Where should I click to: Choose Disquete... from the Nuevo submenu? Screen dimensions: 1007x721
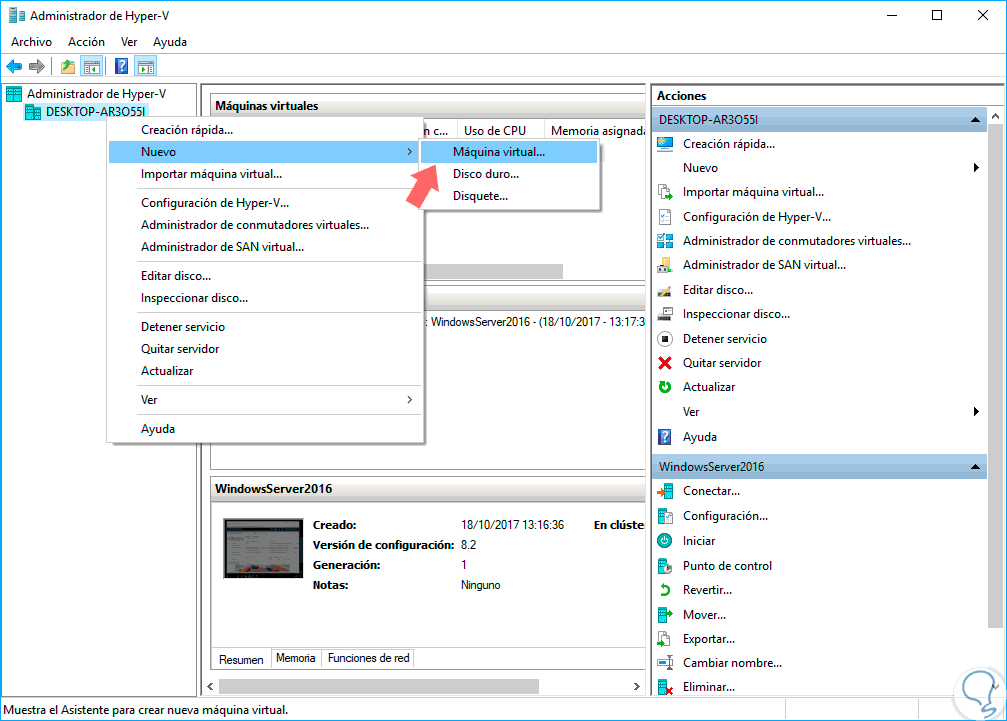(509, 196)
